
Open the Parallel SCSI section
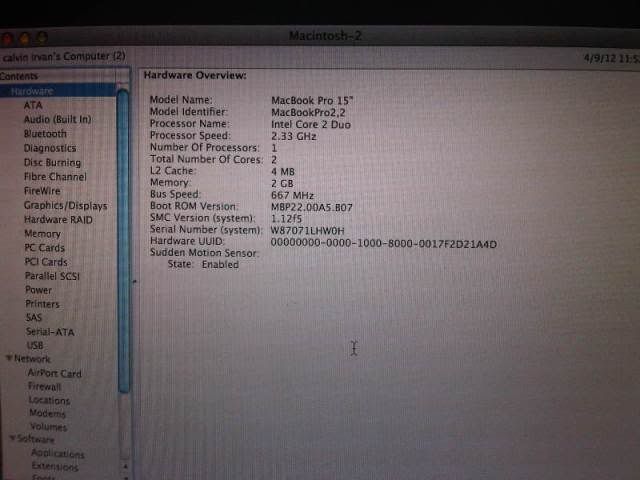[x=52, y=276]
